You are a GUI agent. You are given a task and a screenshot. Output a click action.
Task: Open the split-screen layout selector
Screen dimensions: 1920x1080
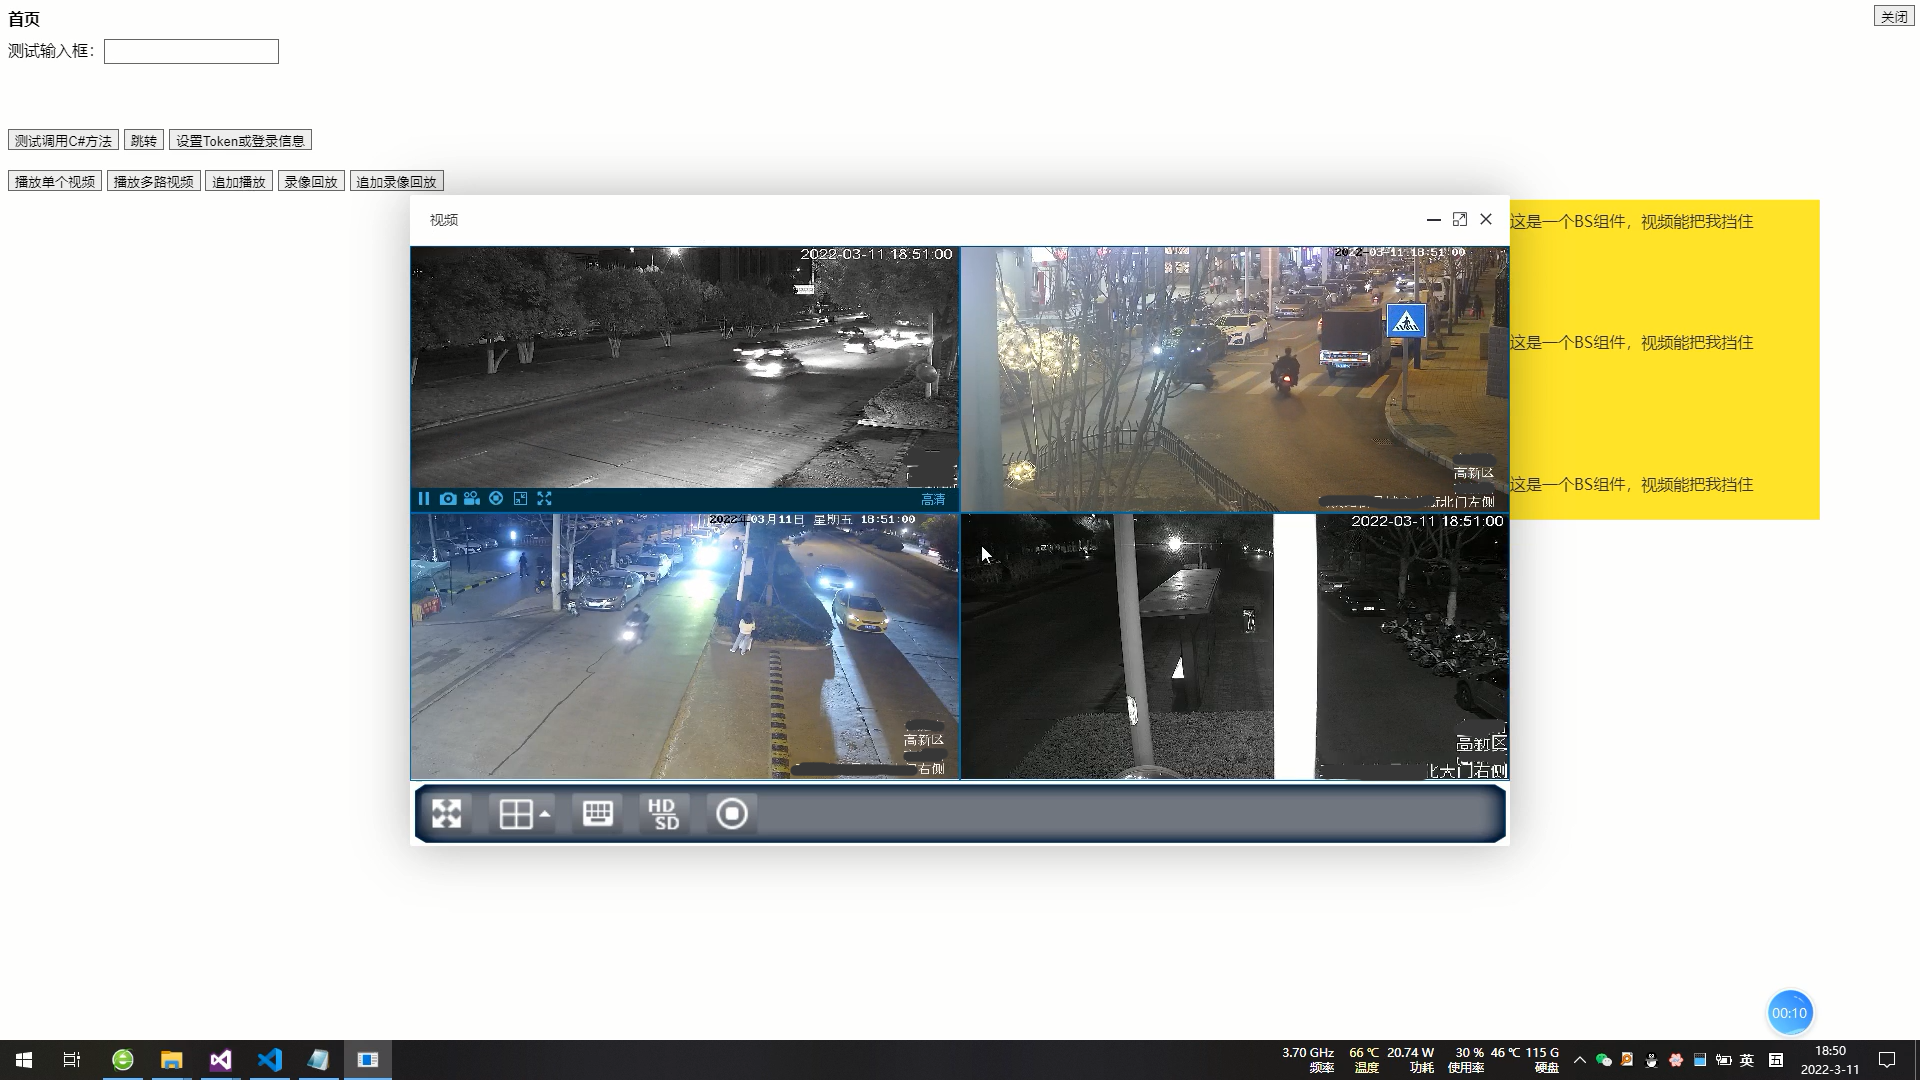[x=524, y=814]
